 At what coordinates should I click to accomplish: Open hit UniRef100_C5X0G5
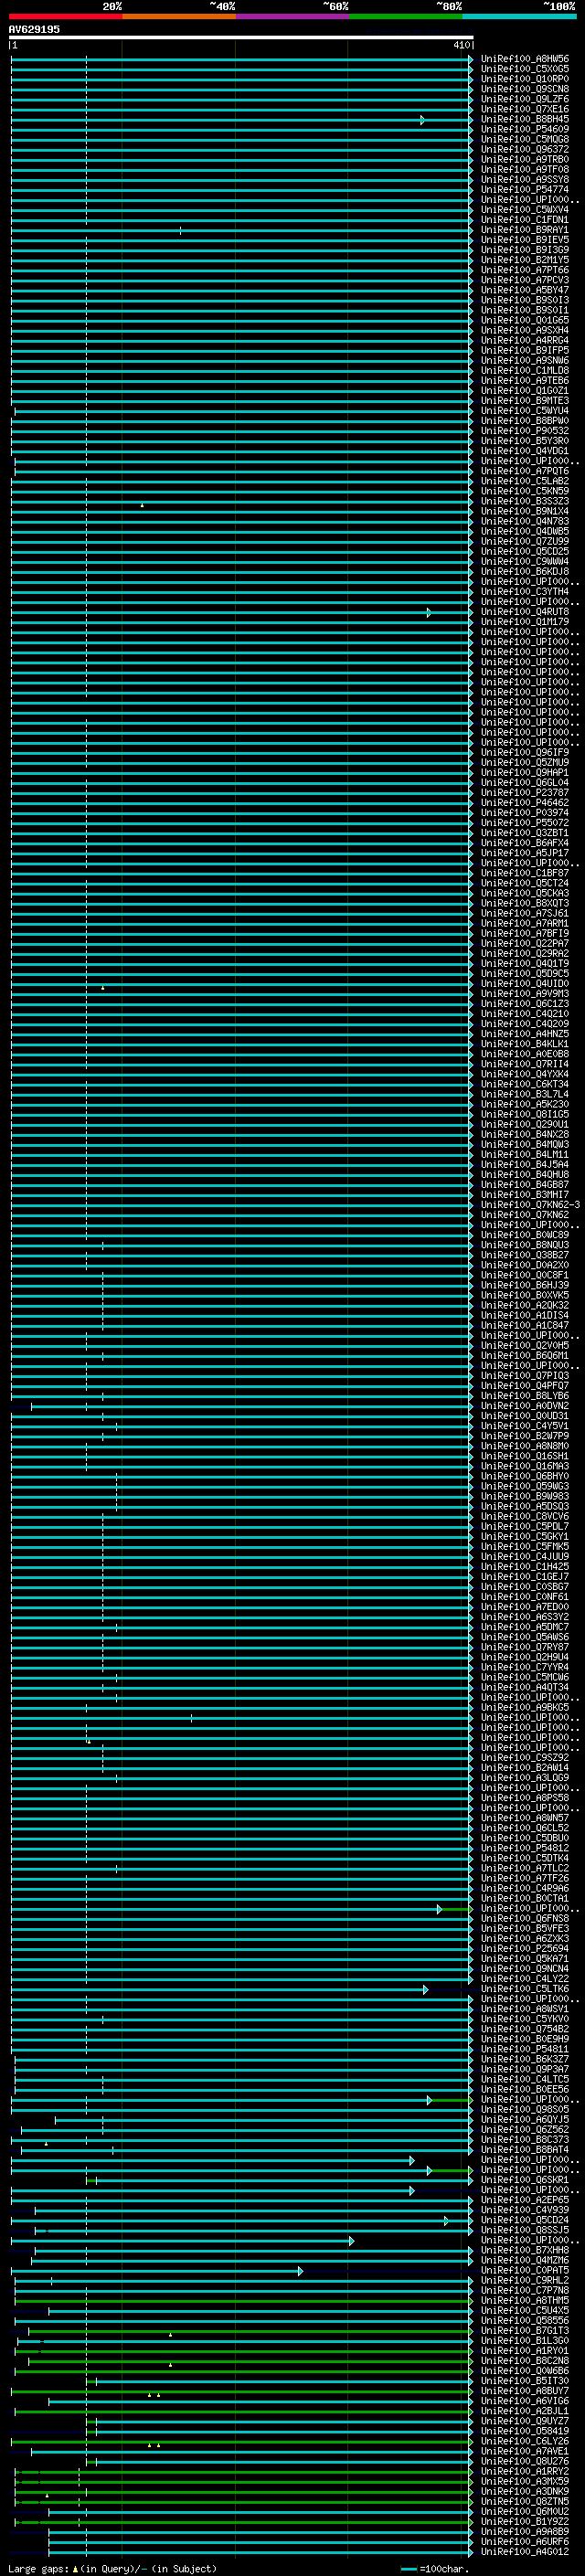point(525,69)
